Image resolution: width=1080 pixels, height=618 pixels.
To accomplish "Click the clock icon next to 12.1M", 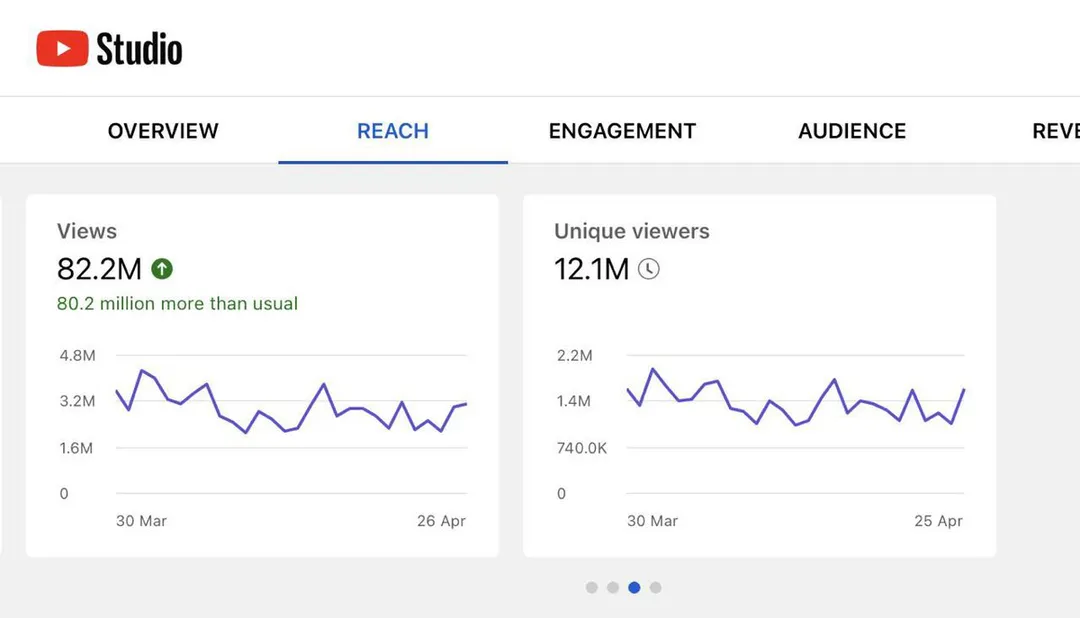I will pyautogui.click(x=648, y=269).
